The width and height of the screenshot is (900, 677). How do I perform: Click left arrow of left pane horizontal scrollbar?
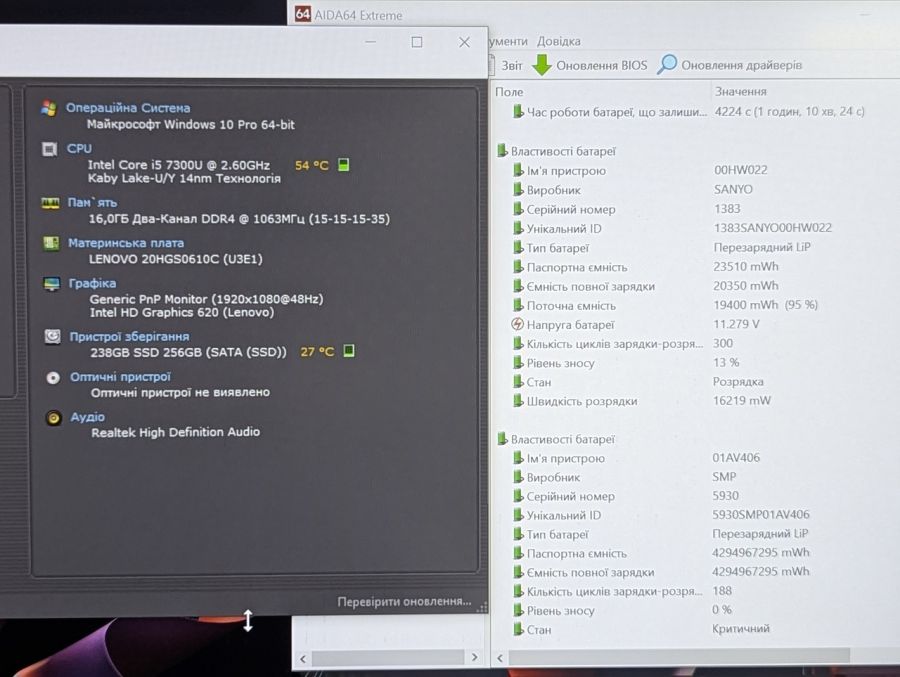point(303,658)
